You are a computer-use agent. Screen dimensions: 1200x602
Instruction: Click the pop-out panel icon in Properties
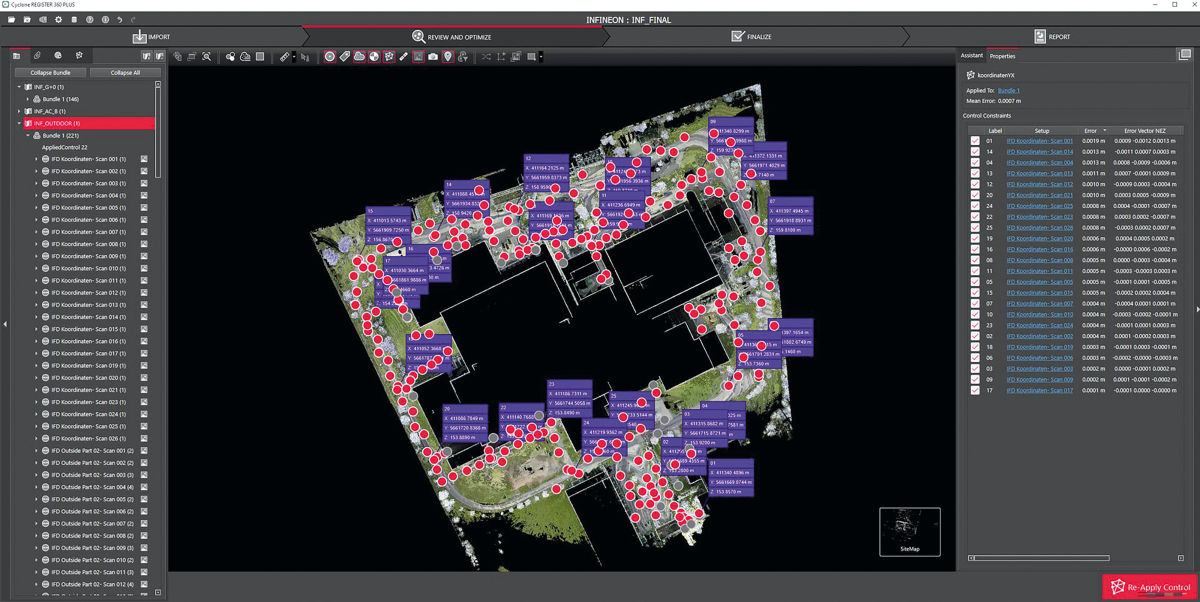click(x=1184, y=55)
